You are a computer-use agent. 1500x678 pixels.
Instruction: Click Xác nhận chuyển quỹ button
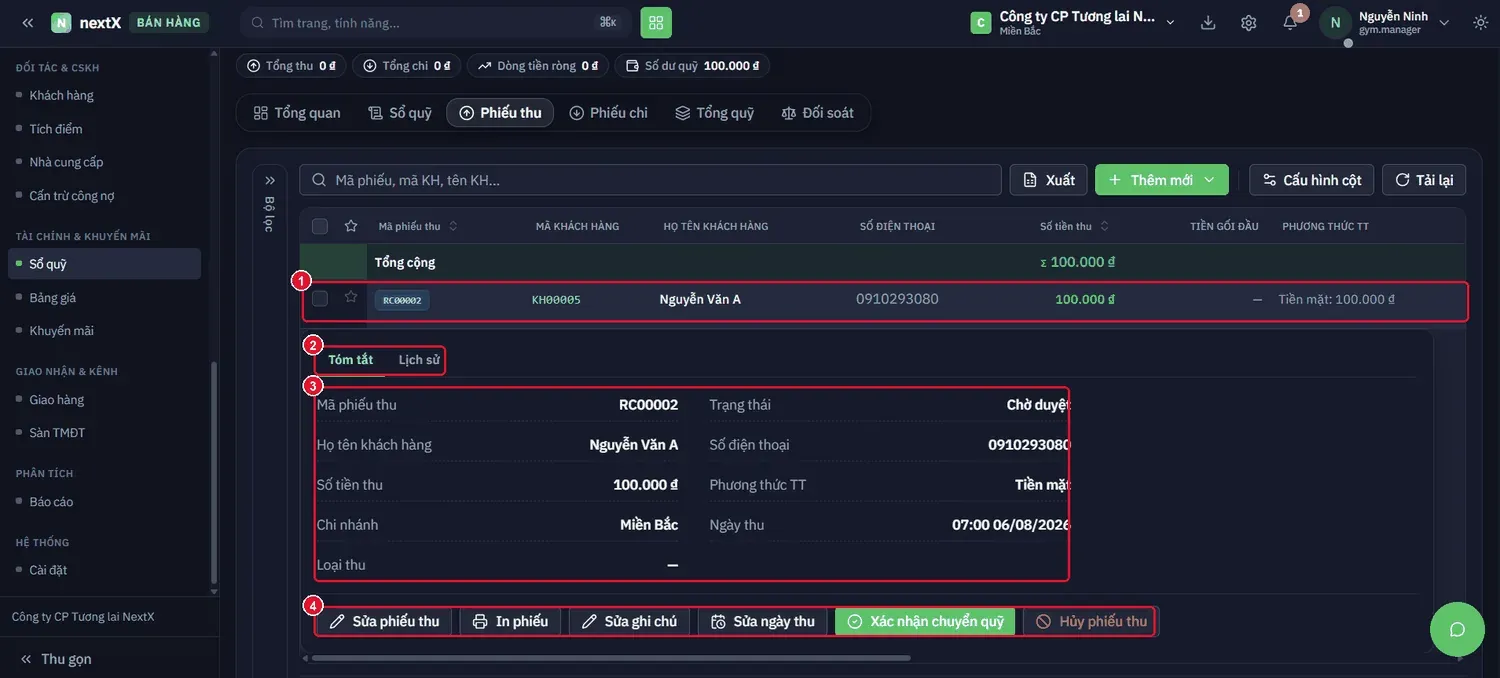[x=925, y=621]
